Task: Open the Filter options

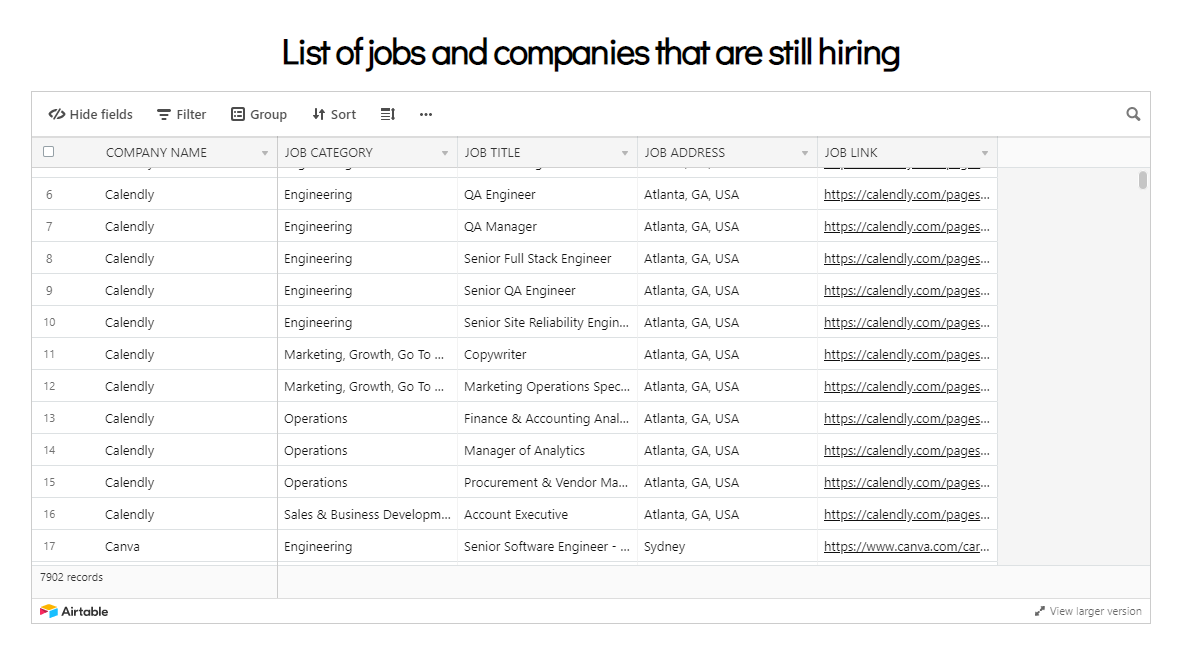Action: click(181, 114)
